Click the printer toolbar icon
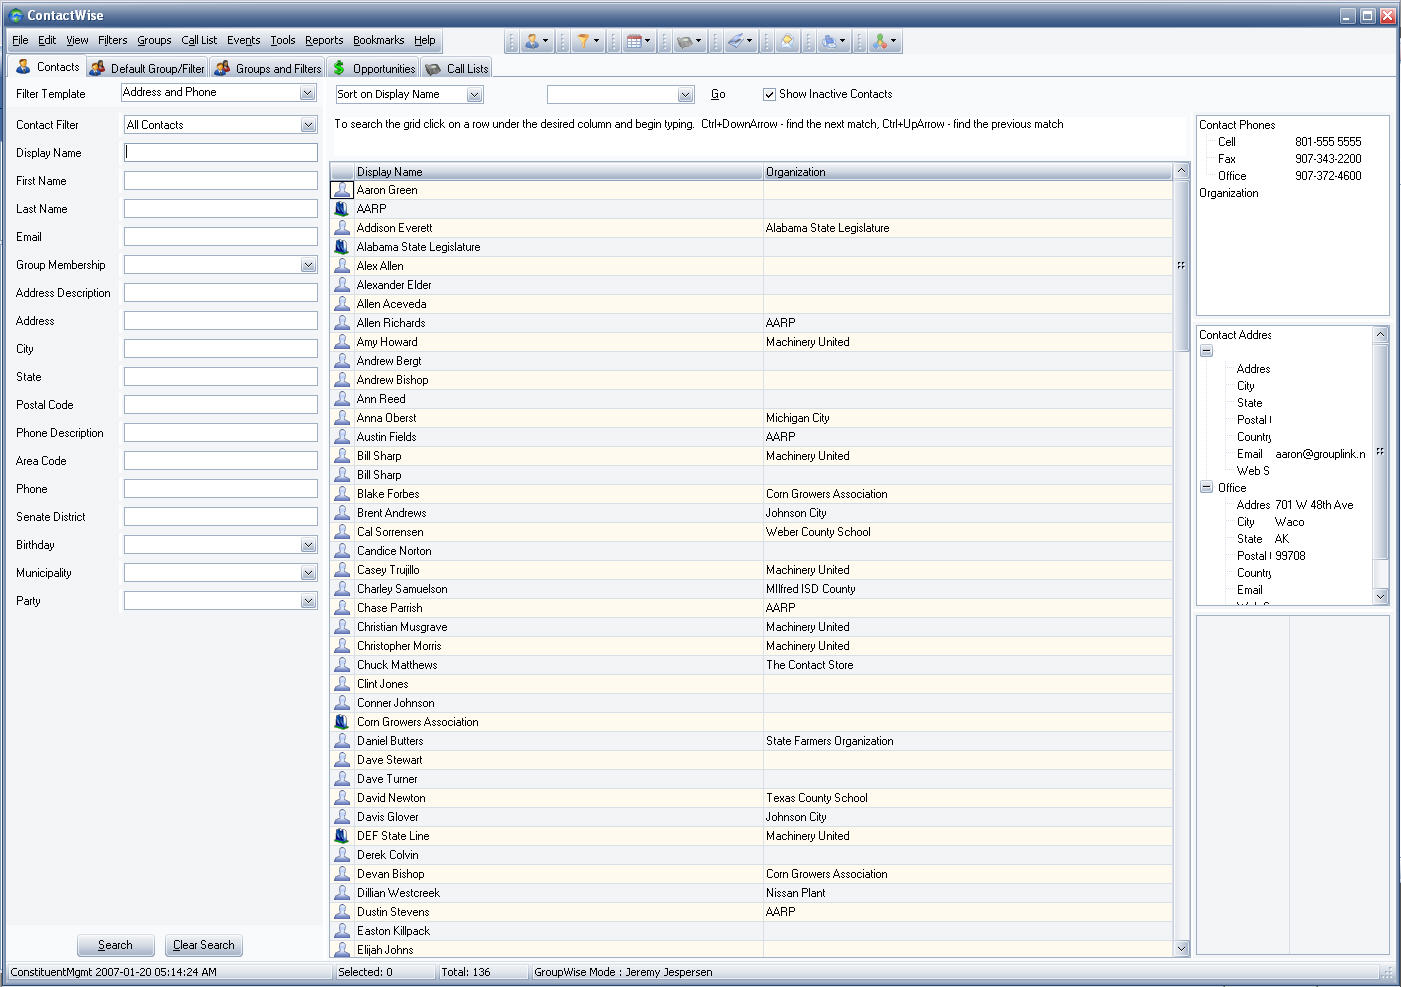 829,41
